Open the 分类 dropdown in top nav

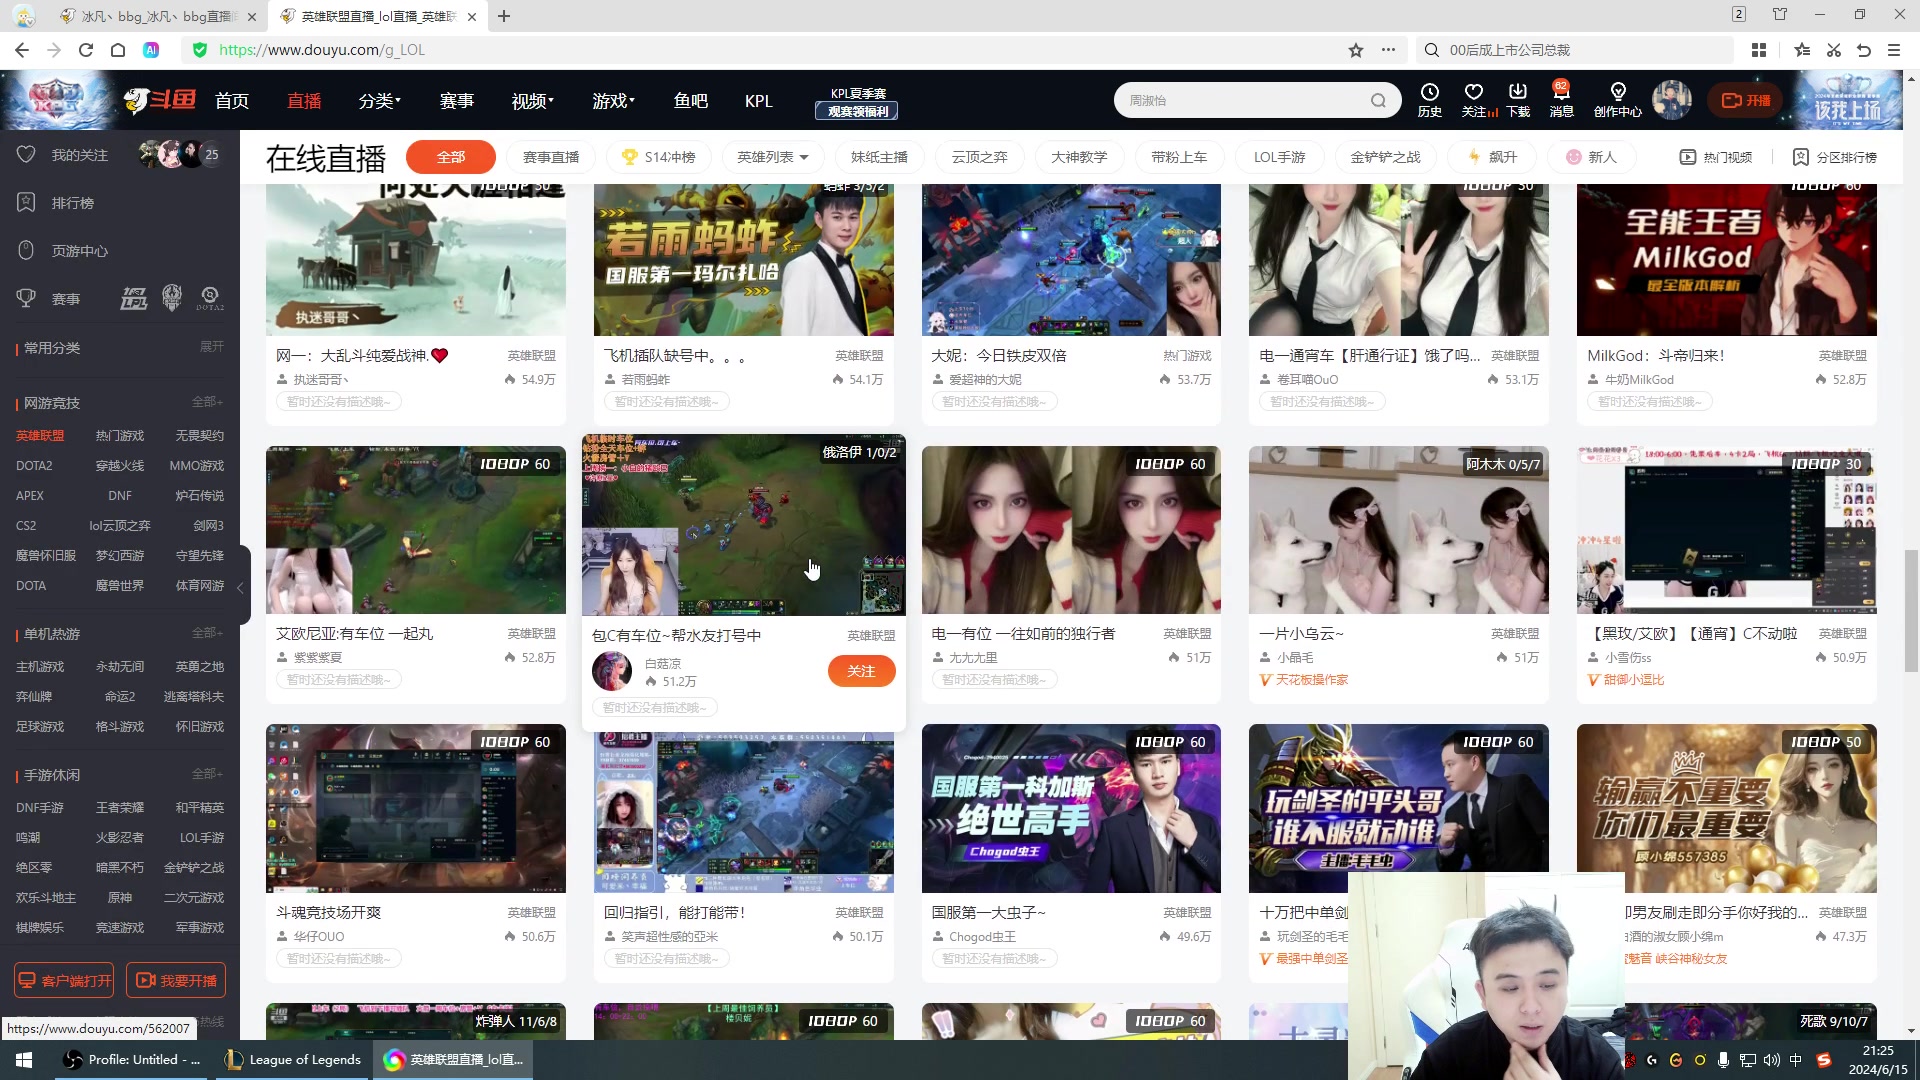(379, 100)
